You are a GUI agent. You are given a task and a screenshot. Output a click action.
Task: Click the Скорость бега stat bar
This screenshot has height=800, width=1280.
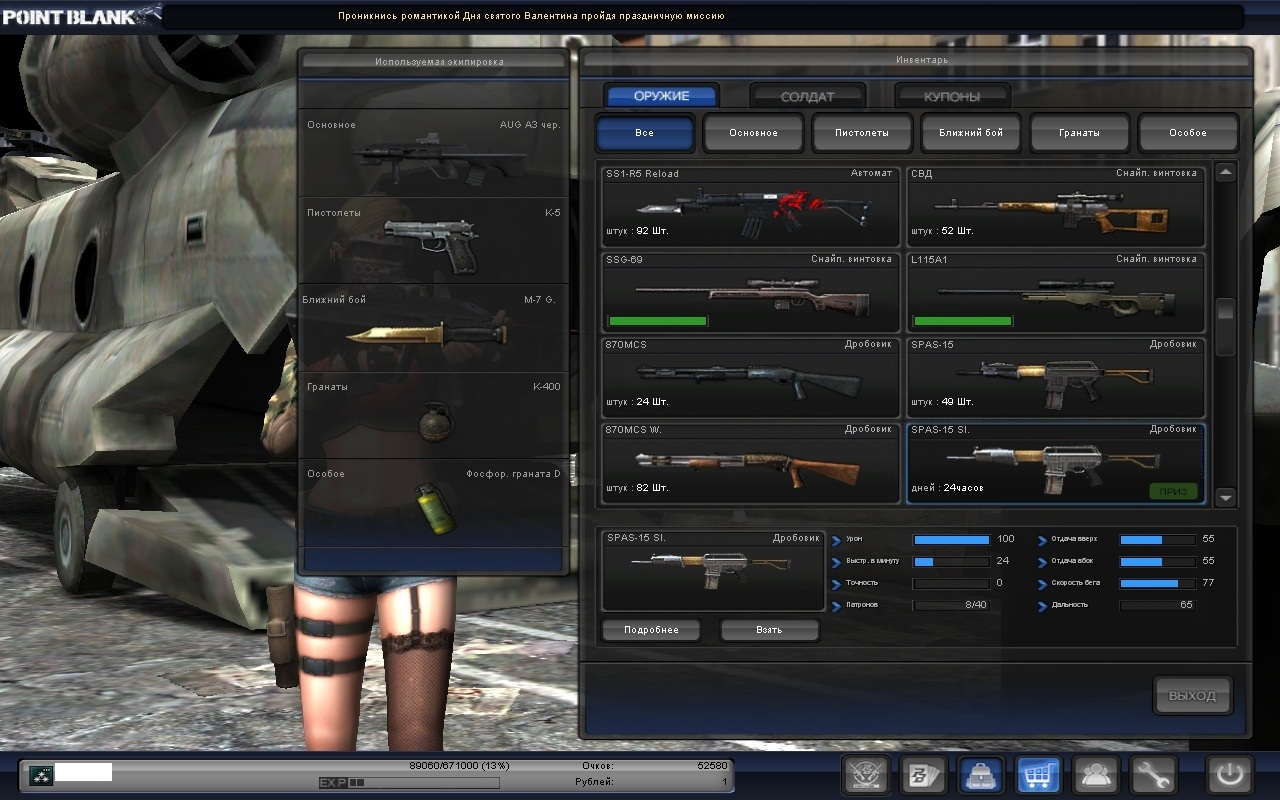(x=1157, y=583)
